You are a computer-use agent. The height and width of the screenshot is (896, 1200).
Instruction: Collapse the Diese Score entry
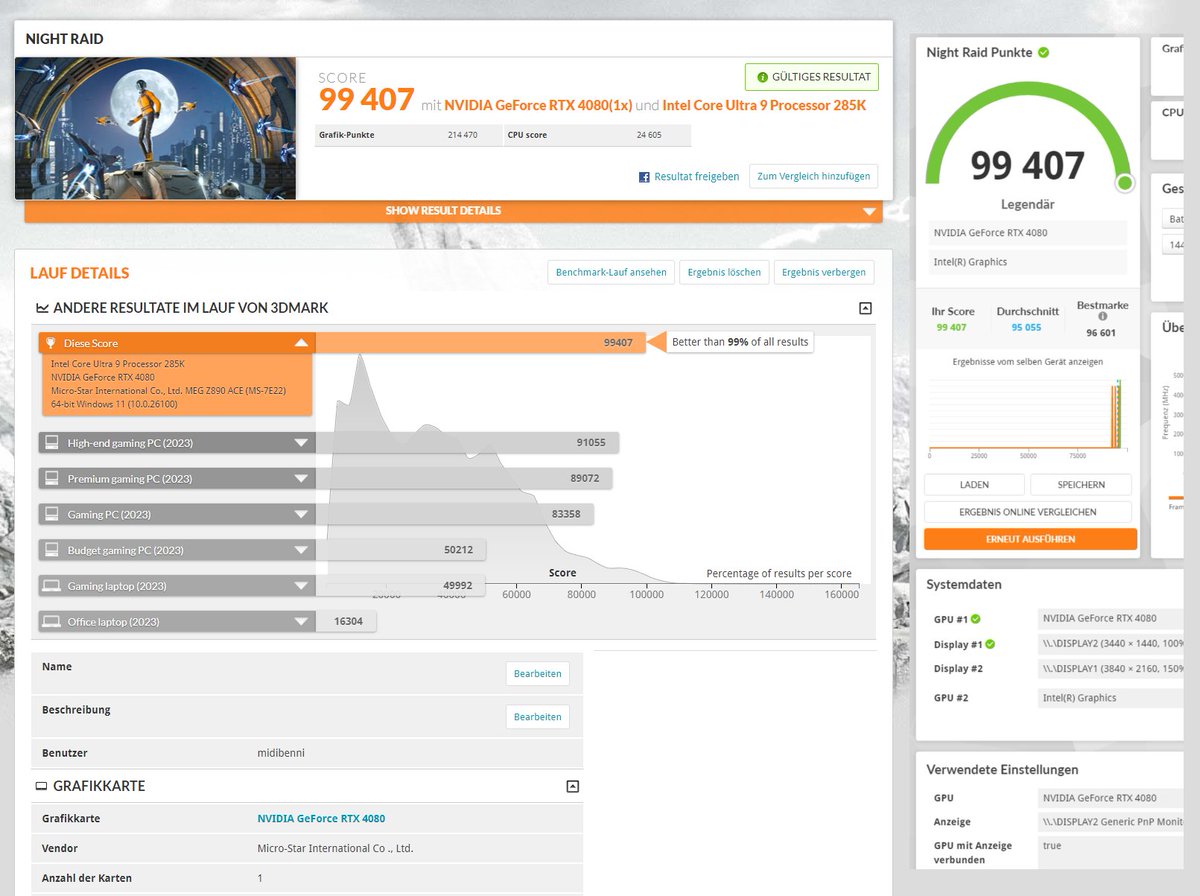click(301, 343)
